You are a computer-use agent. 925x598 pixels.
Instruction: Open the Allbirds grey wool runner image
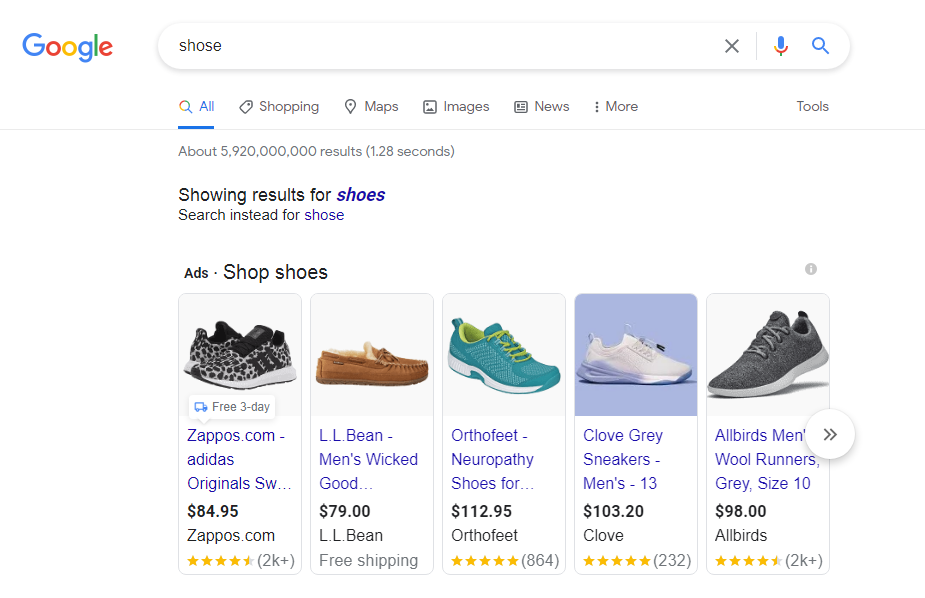(x=768, y=355)
